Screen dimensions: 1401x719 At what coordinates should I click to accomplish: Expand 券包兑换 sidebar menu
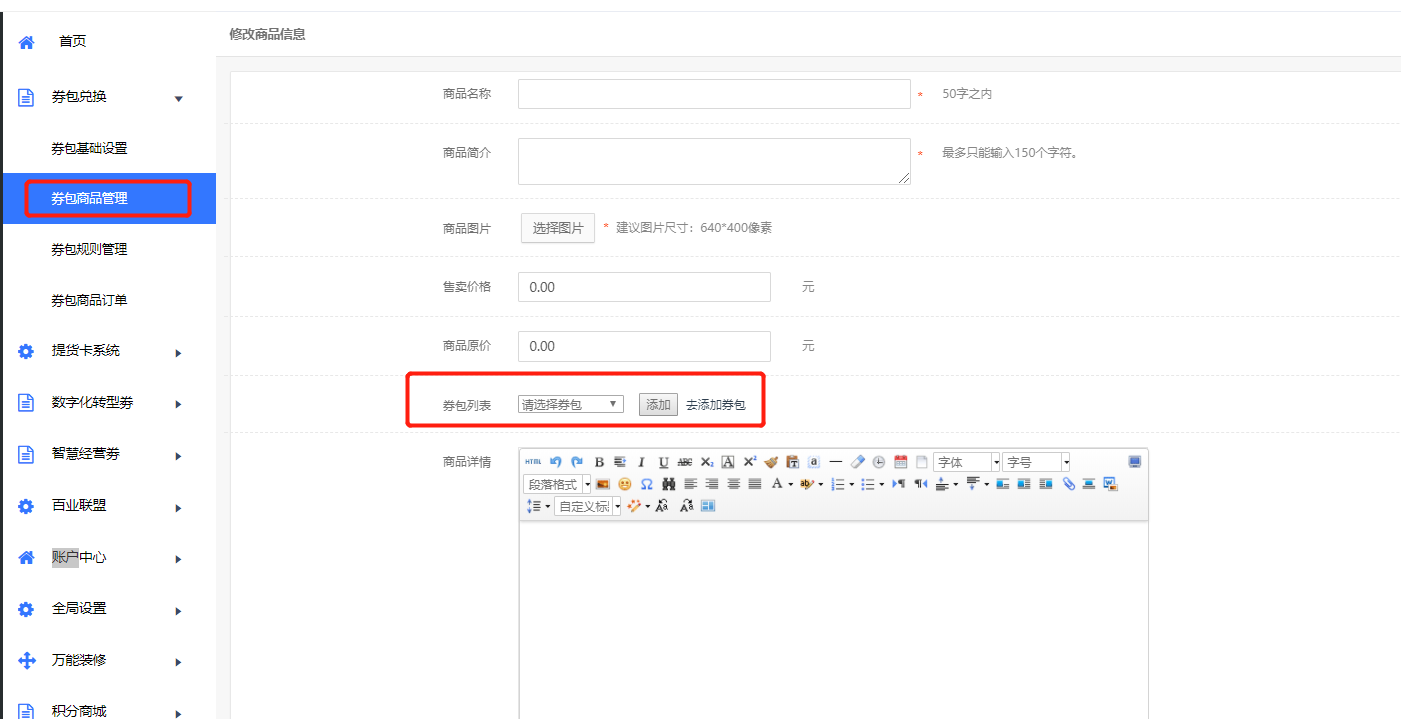pos(108,97)
